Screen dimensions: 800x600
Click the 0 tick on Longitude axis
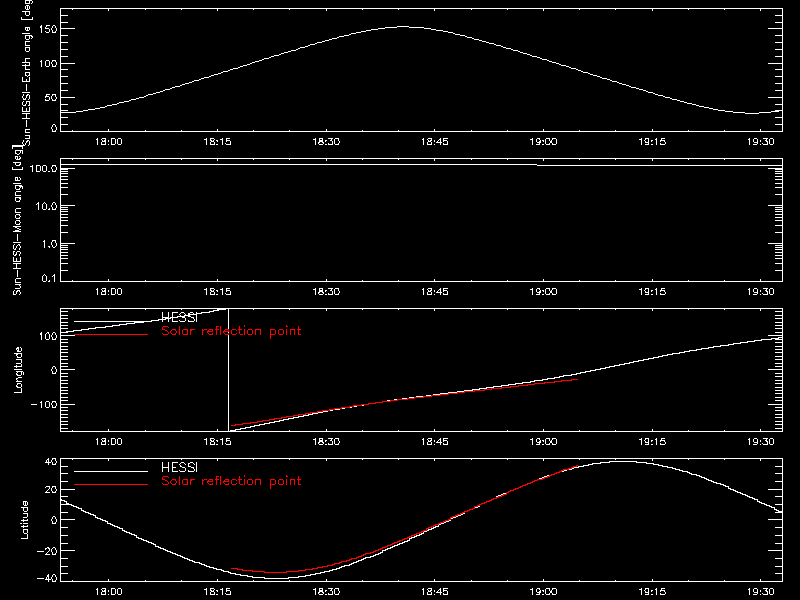pyautogui.click(x=54, y=370)
